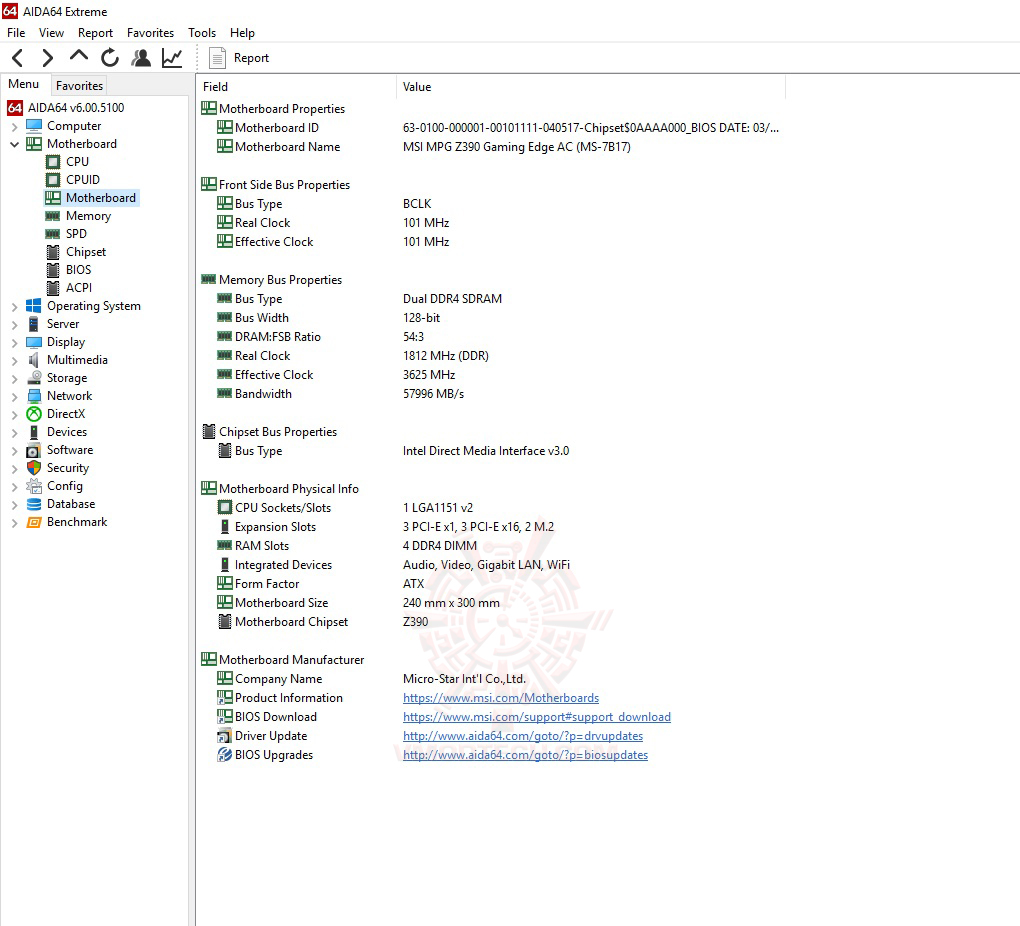
Task: Expand the Display tree node
Action: [x=14, y=342]
